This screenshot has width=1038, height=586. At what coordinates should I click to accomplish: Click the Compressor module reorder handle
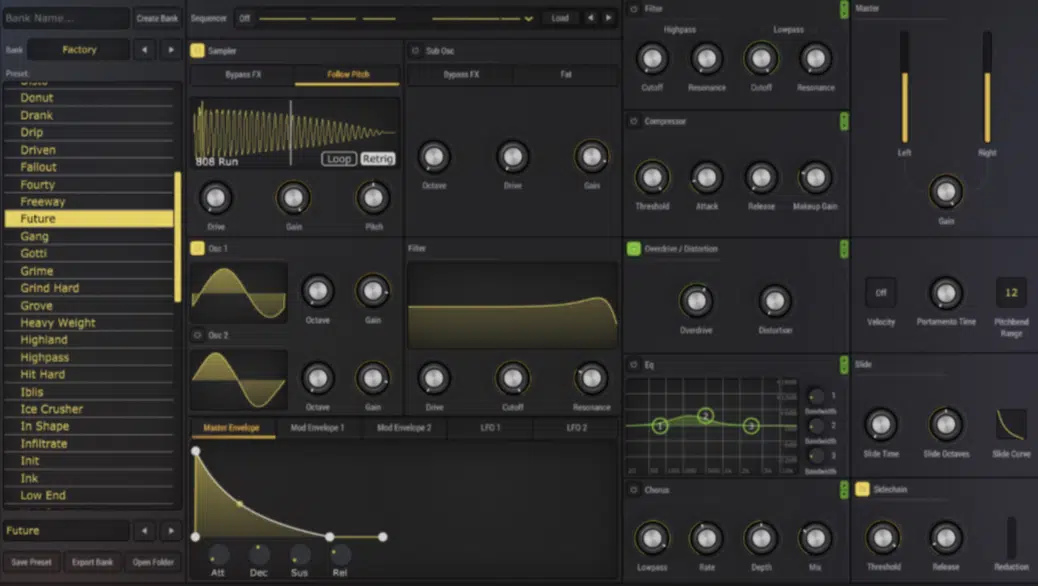click(x=844, y=121)
